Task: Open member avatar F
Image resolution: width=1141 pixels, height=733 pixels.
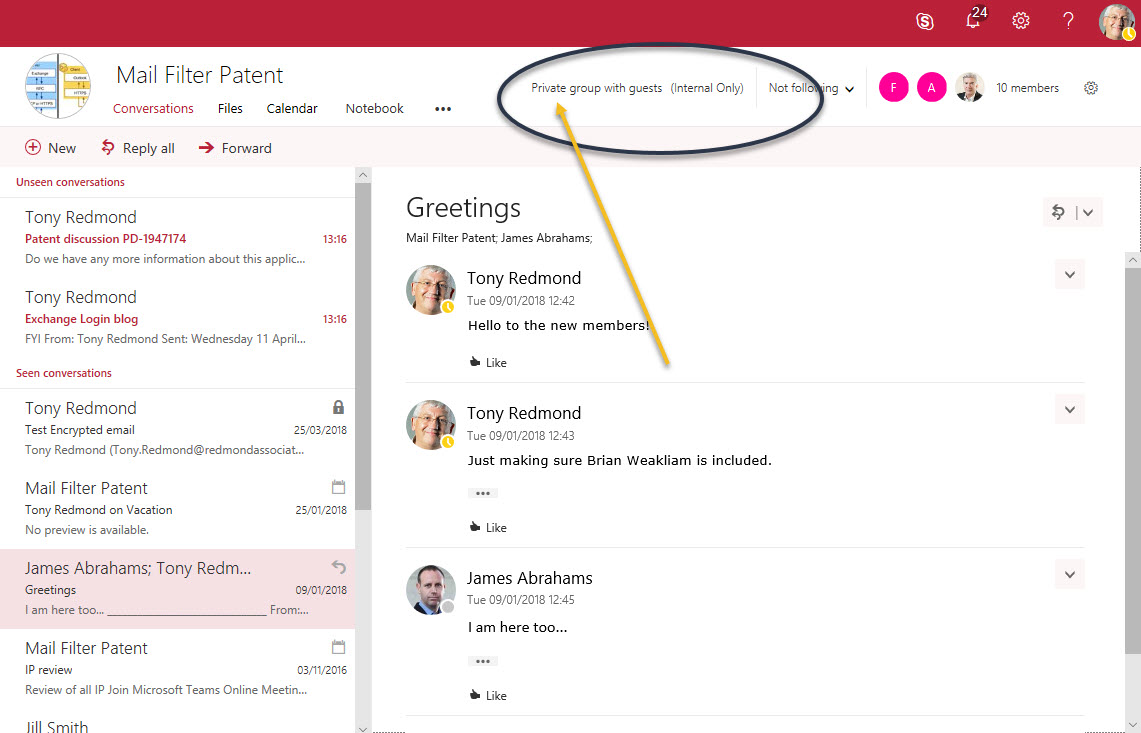Action: [x=894, y=88]
